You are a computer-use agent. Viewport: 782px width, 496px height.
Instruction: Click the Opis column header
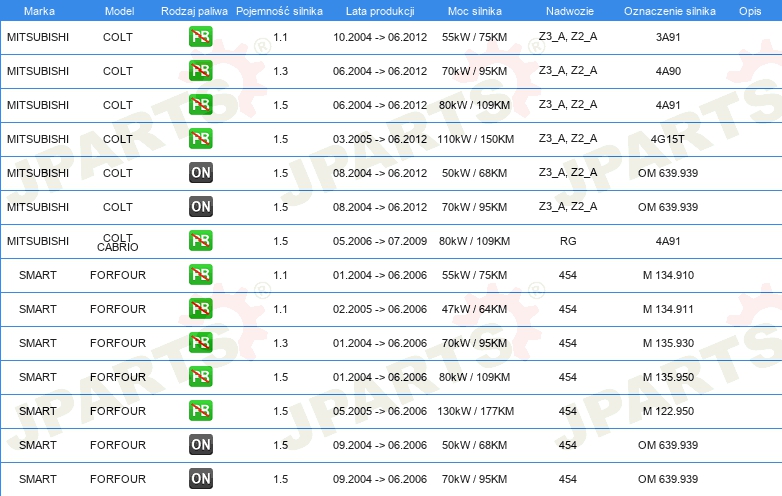pyautogui.click(x=750, y=11)
